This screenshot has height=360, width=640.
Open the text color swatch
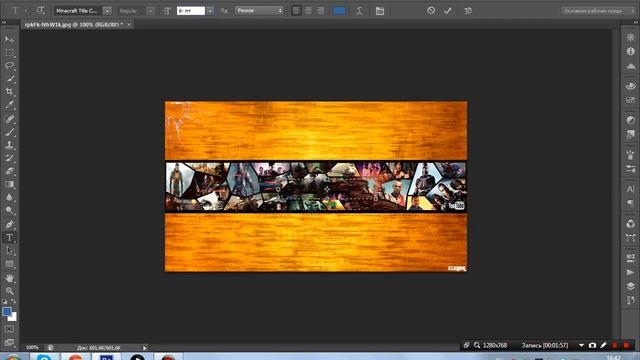coord(339,11)
